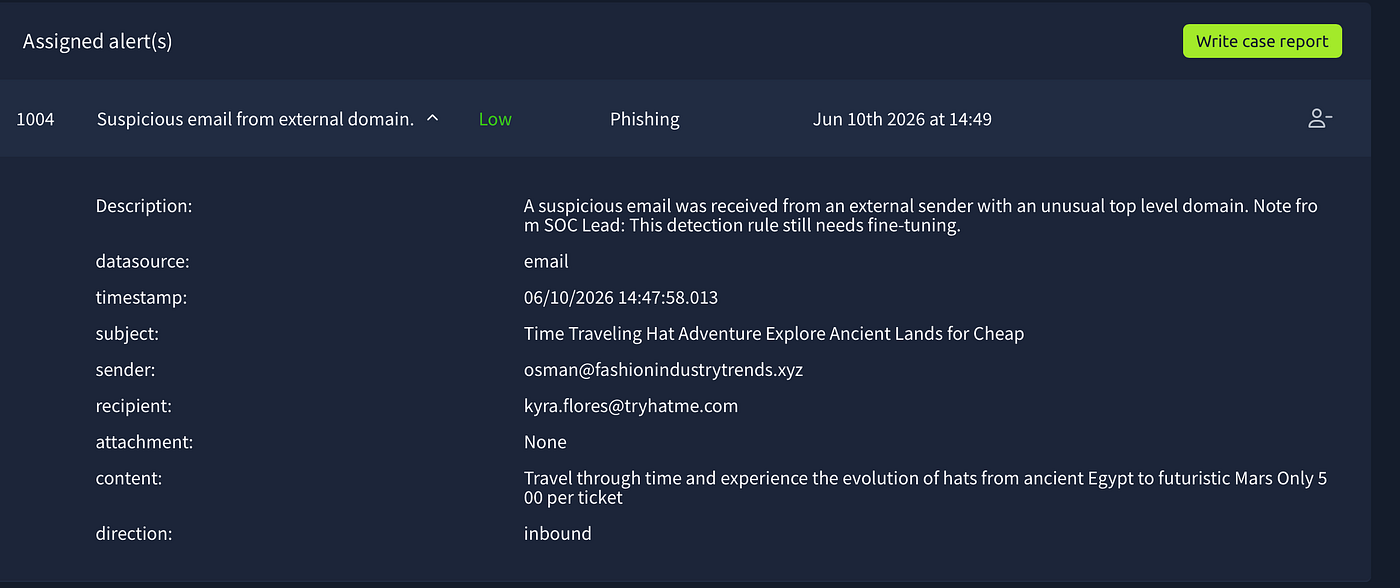This screenshot has height=588, width=1400.
Task: Click the direction value inbound
Action: tap(557, 534)
